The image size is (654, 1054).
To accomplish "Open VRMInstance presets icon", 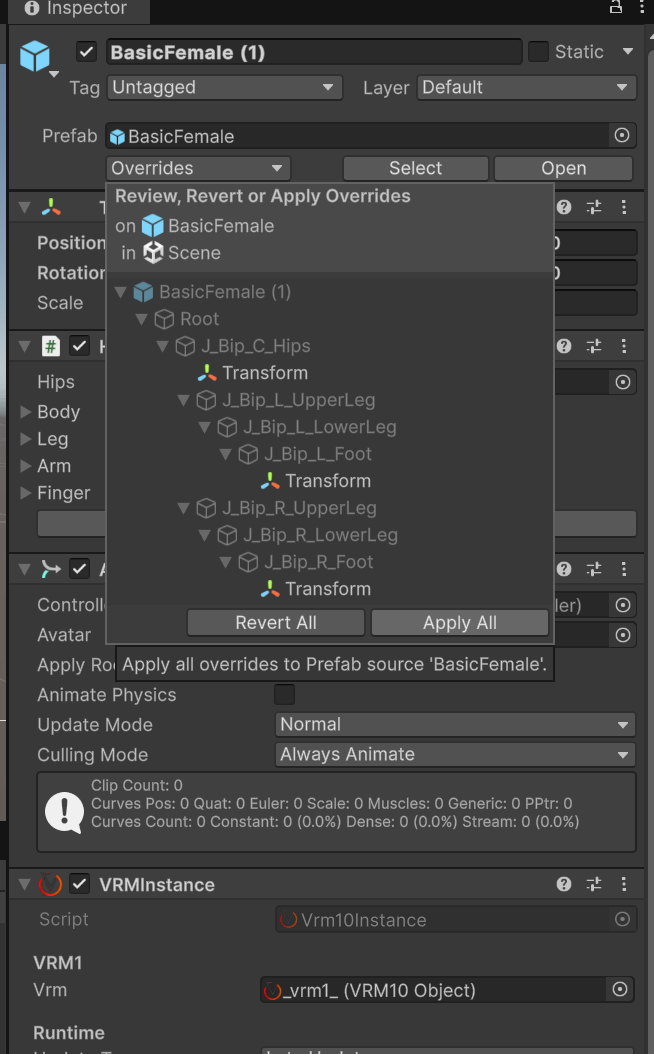I will [594, 884].
